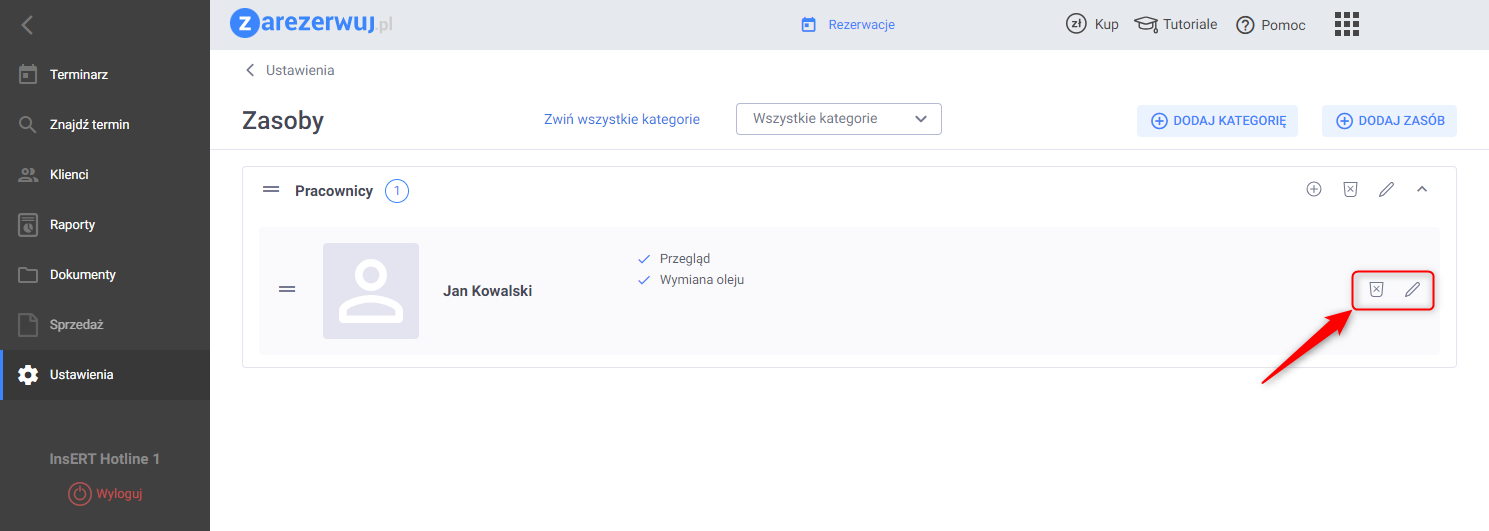Click Zwiń wszystkie kategorie link
This screenshot has width=1489, height=531.
tap(621, 119)
